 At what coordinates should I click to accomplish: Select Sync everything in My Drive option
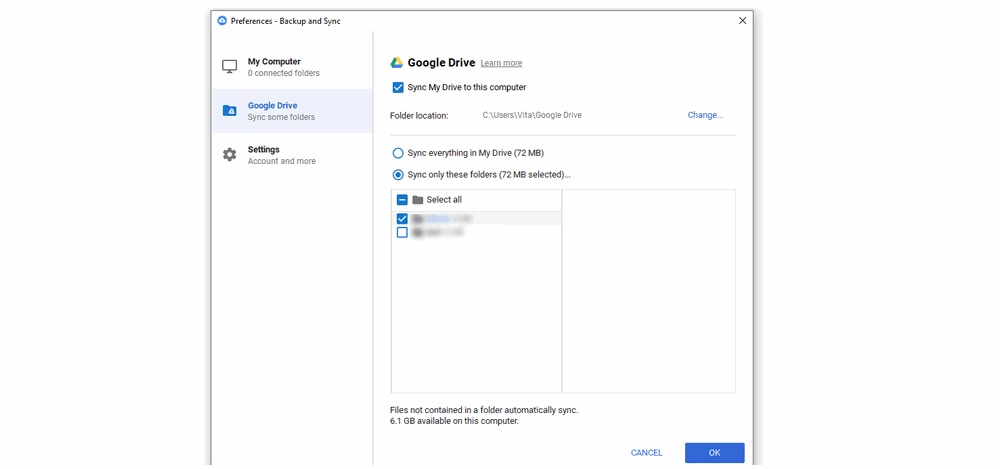[398, 153]
